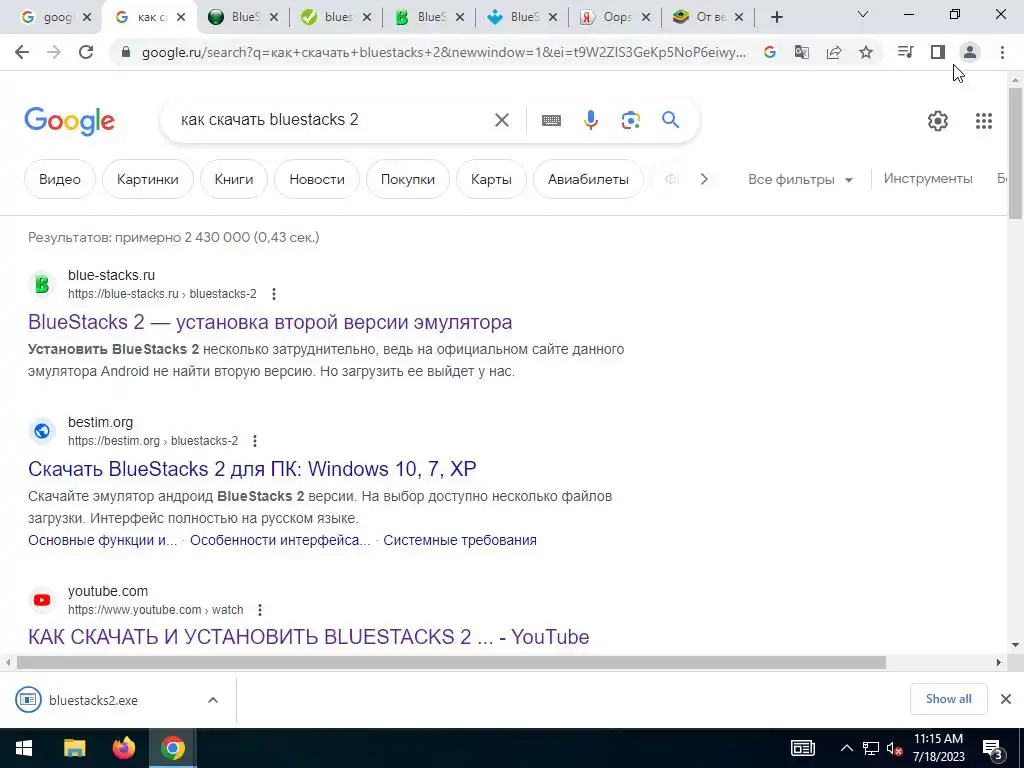Open File Explorer from the taskbar
Viewport: 1024px width, 768px height.
point(74,748)
